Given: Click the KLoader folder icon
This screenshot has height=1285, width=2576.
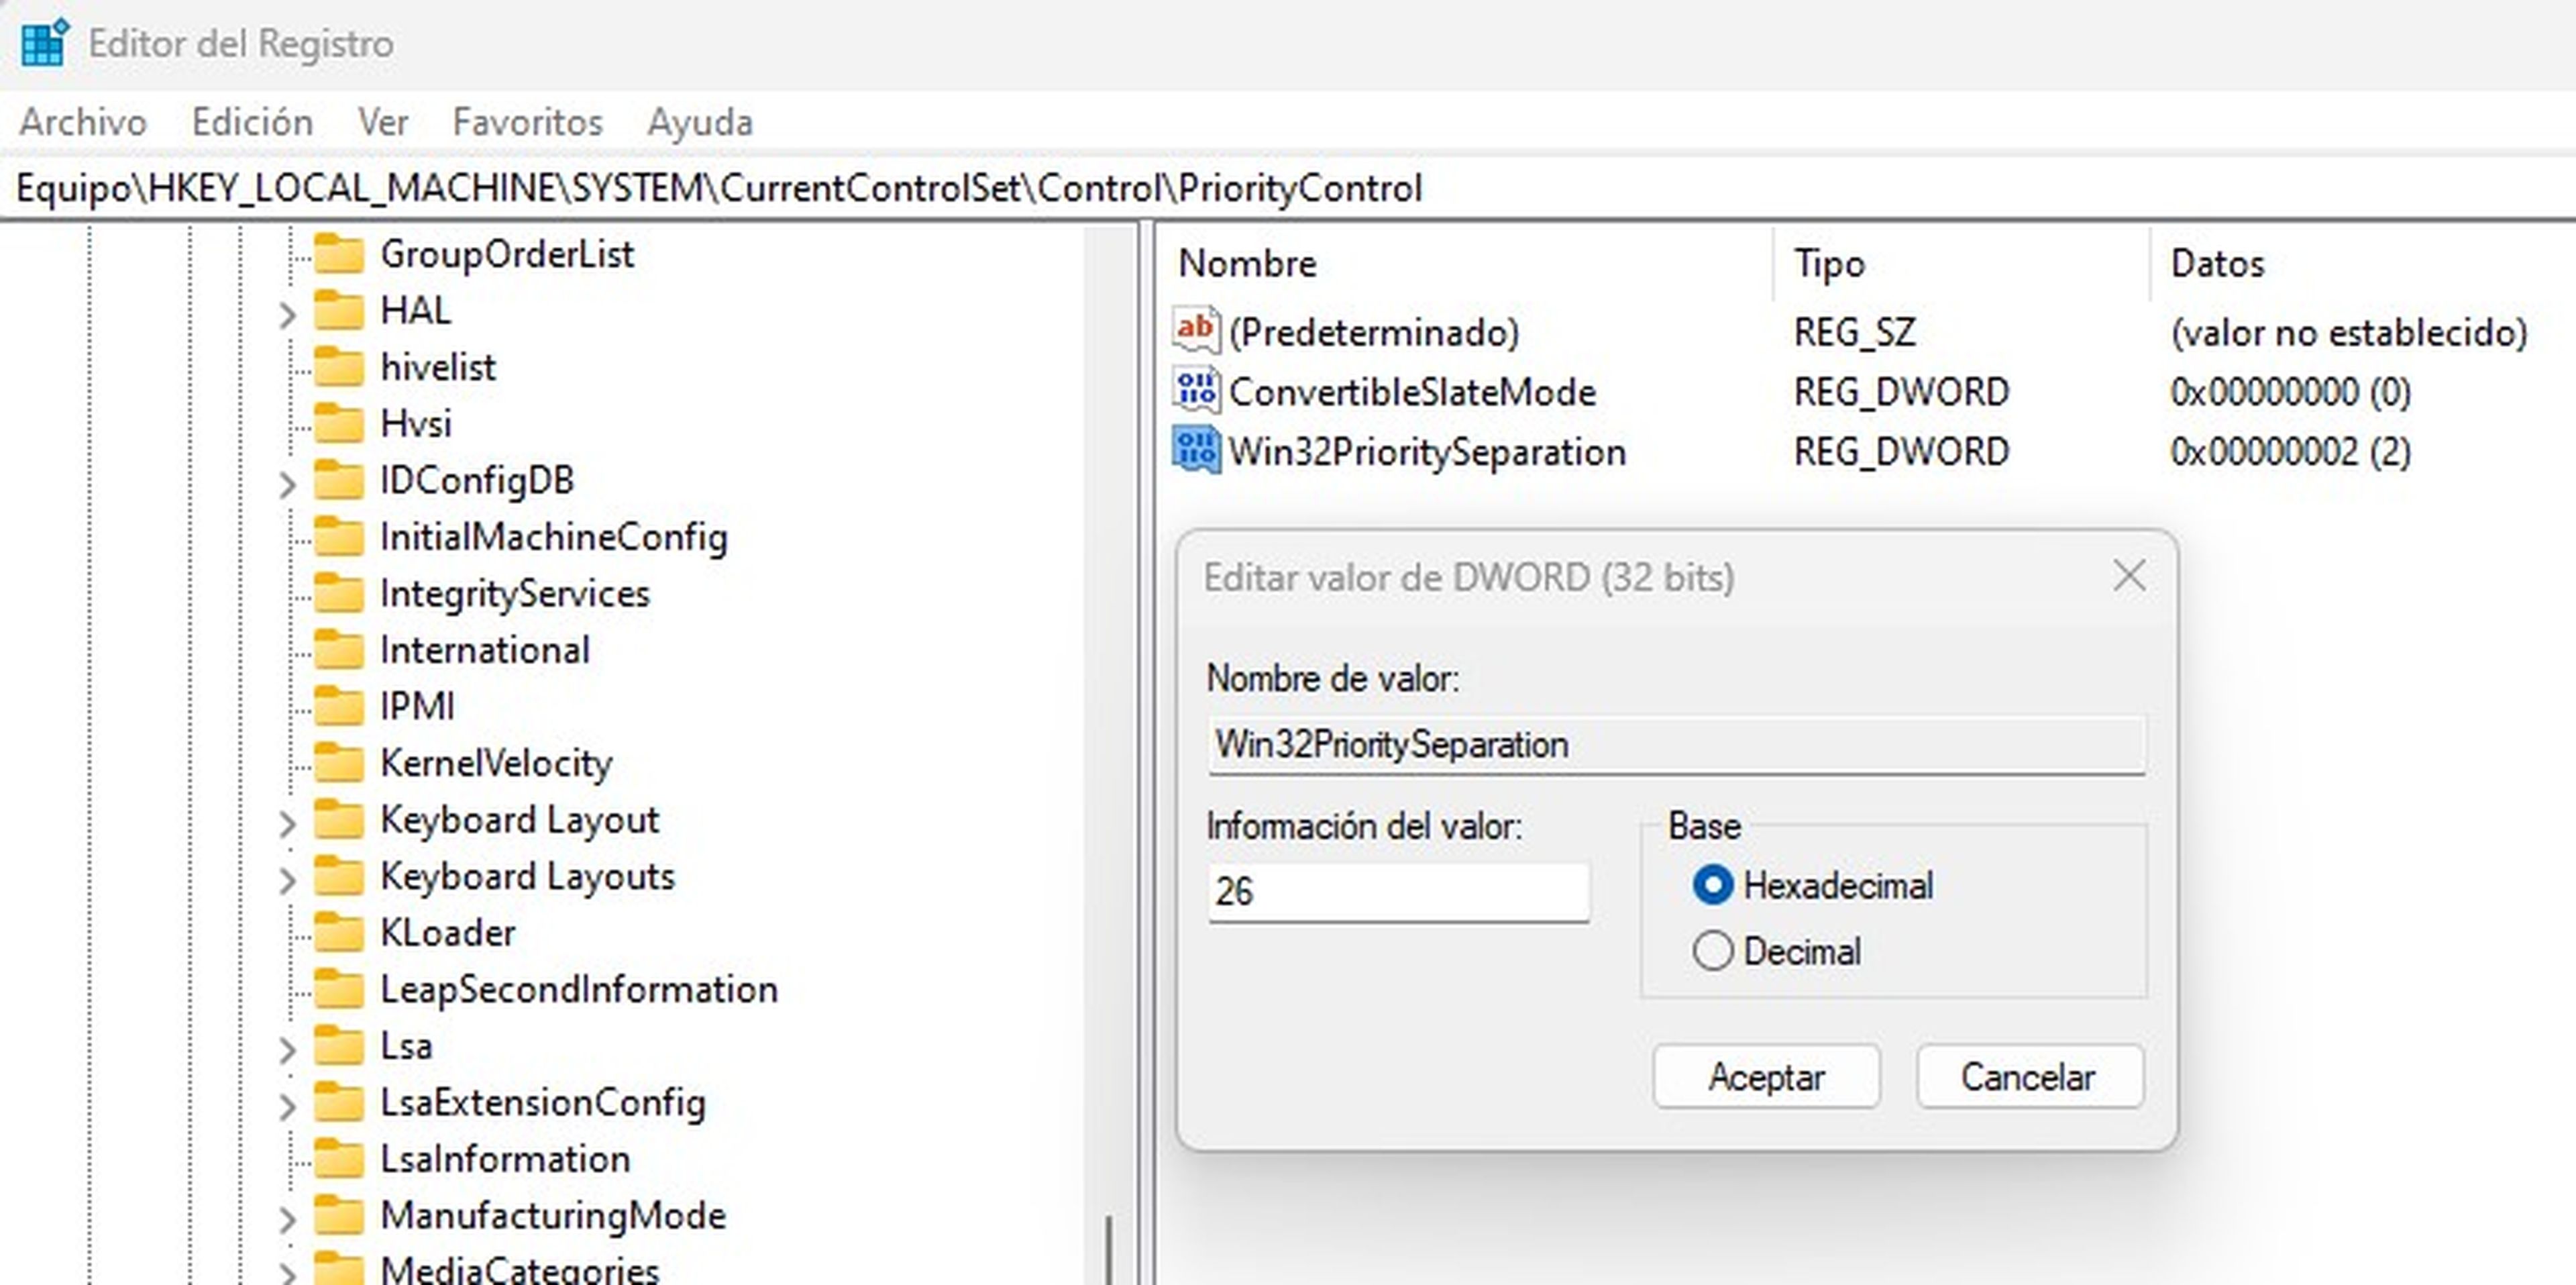Looking at the screenshot, I should (x=339, y=933).
